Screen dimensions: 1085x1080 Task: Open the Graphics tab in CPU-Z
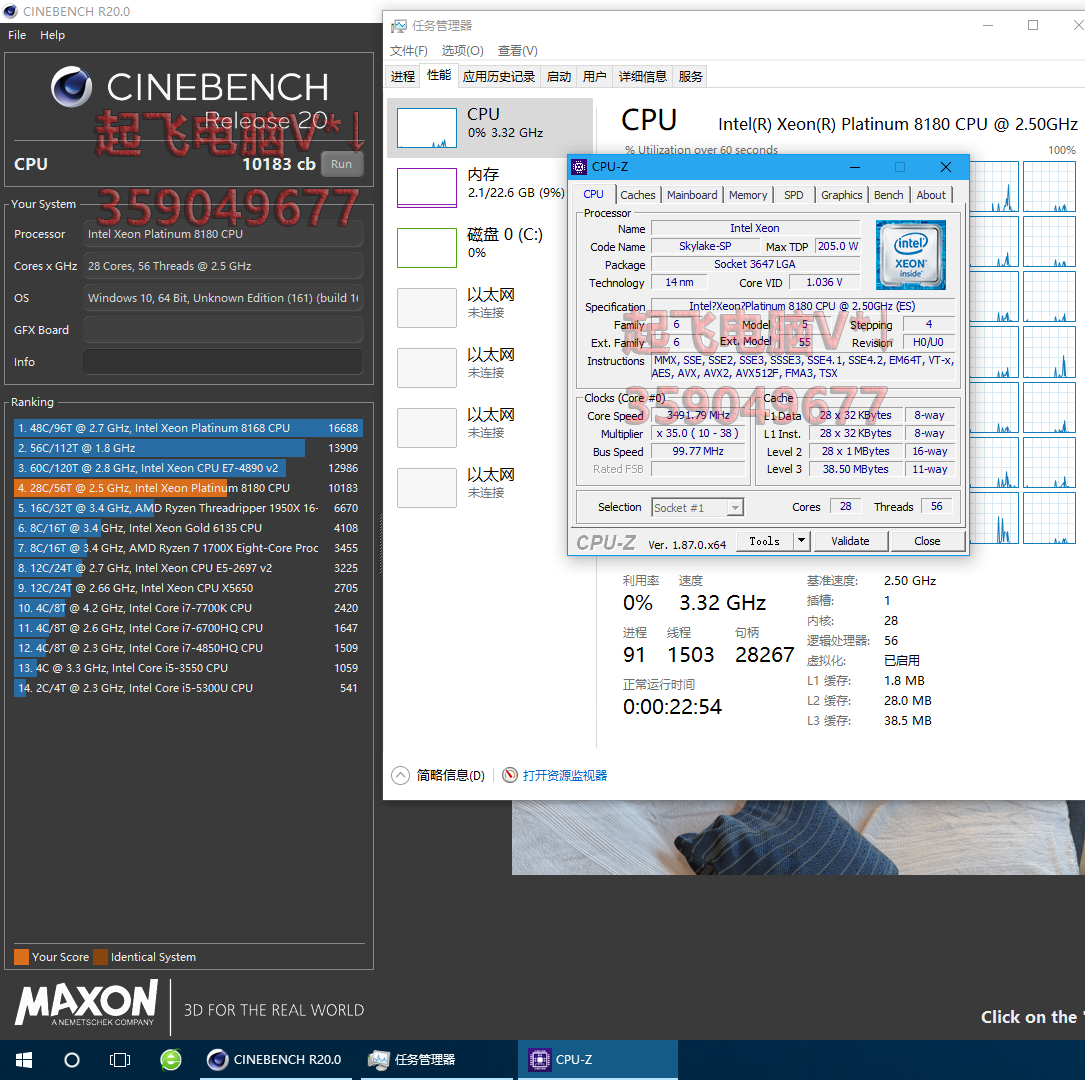[x=841, y=195]
